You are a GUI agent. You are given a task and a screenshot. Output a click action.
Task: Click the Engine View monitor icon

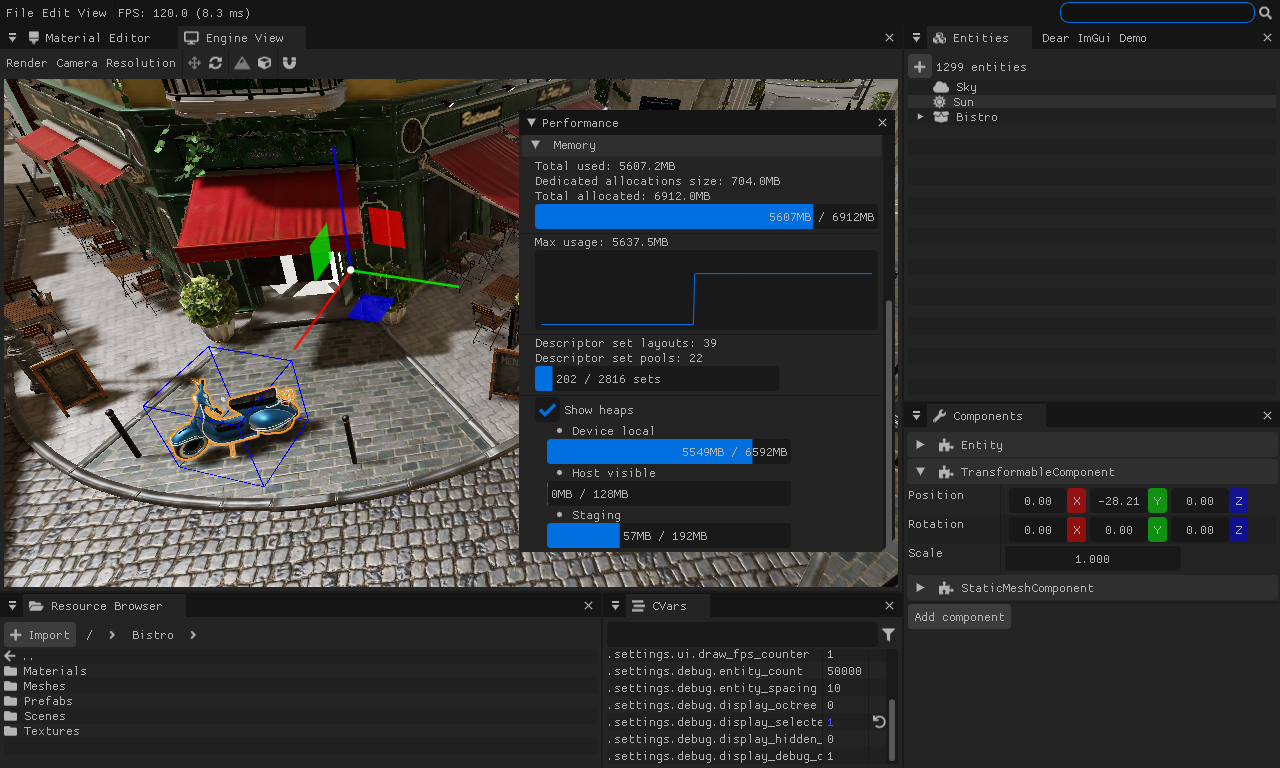pyautogui.click(x=191, y=38)
